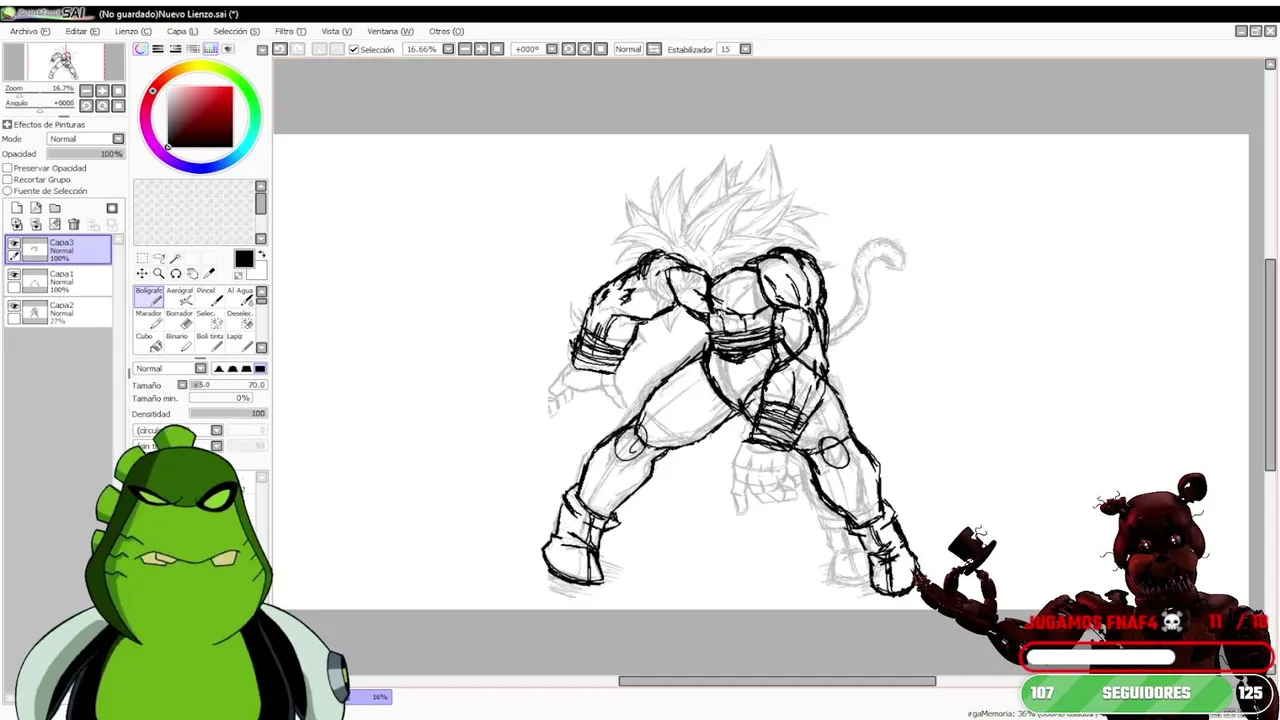Open the rotation angle +000° dropdown
Image resolution: width=1280 pixels, height=720 pixels.
(x=551, y=49)
